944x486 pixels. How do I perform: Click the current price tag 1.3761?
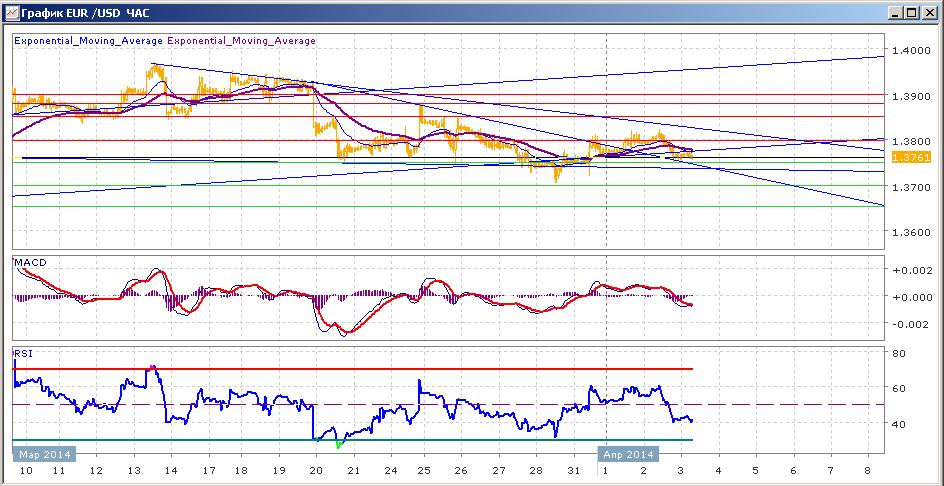pos(910,158)
